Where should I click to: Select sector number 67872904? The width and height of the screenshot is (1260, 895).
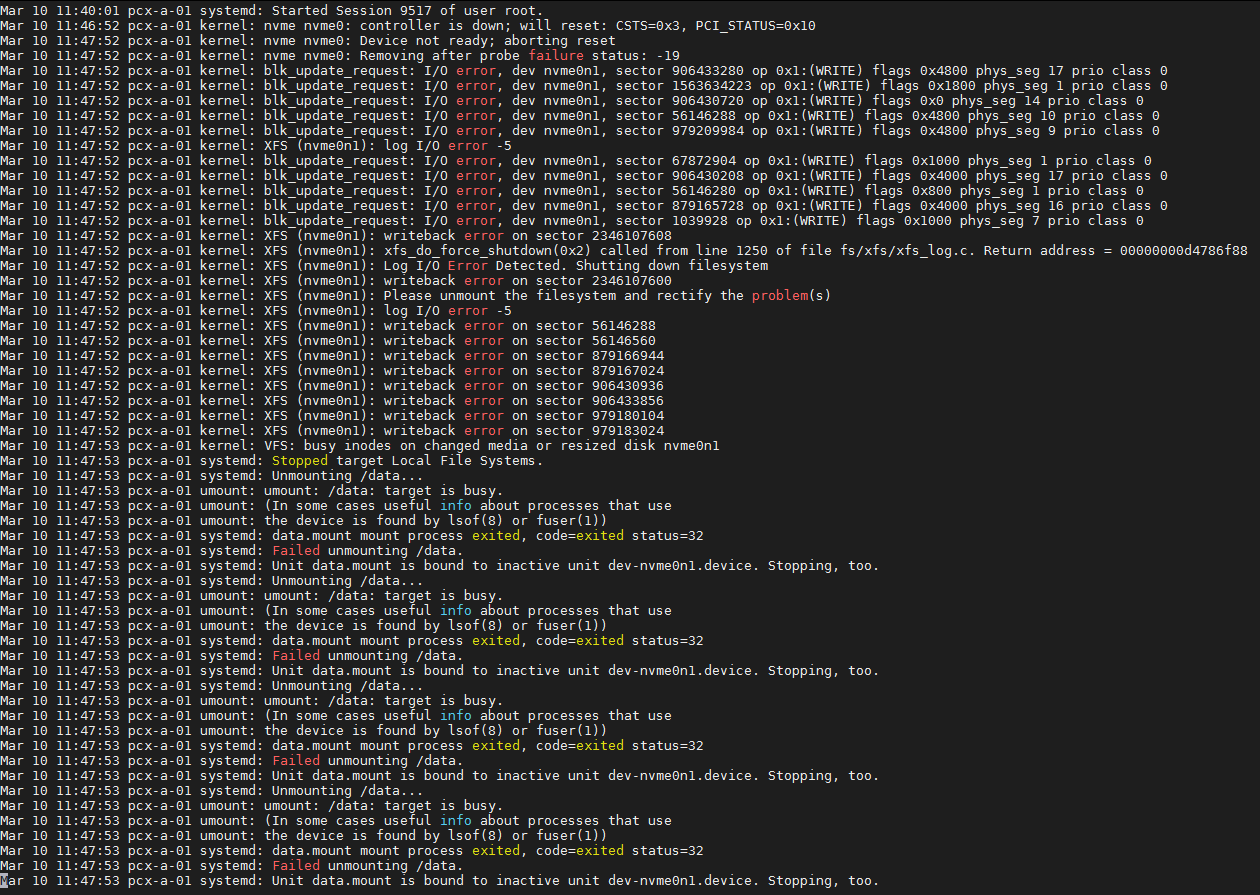point(704,160)
